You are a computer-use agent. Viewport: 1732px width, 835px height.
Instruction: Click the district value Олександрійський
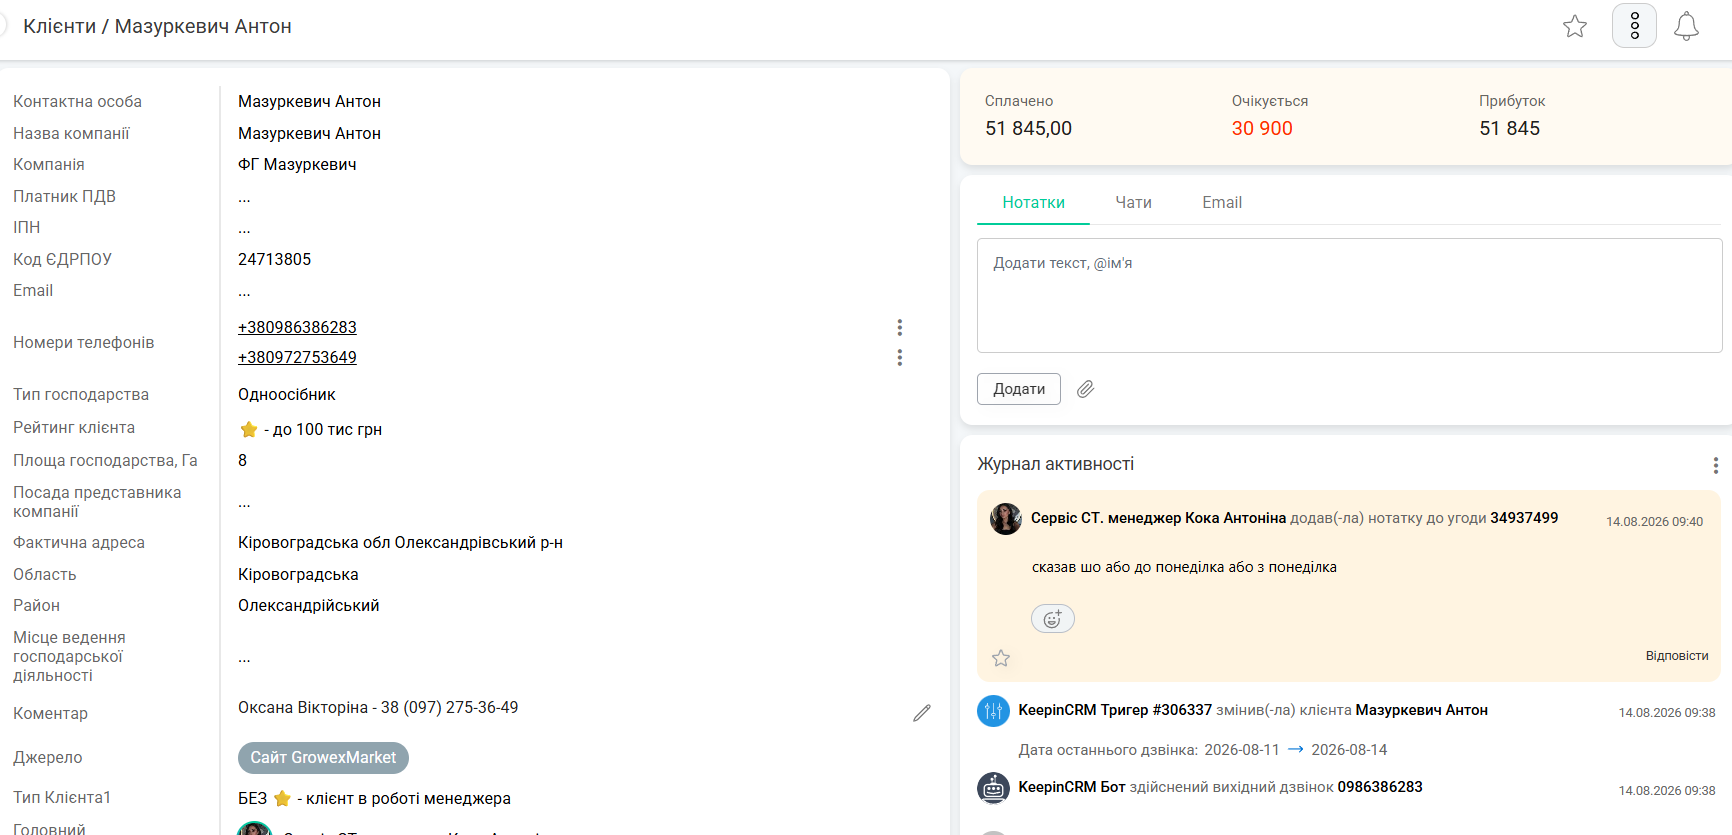[x=308, y=605]
